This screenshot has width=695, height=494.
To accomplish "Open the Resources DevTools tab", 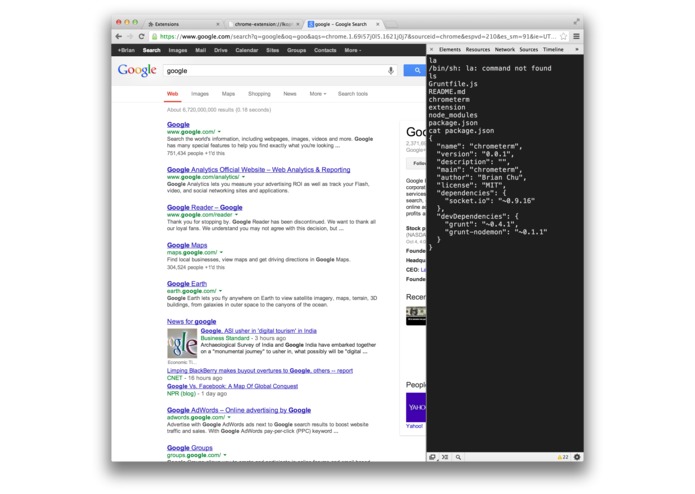I will click(x=478, y=50).
